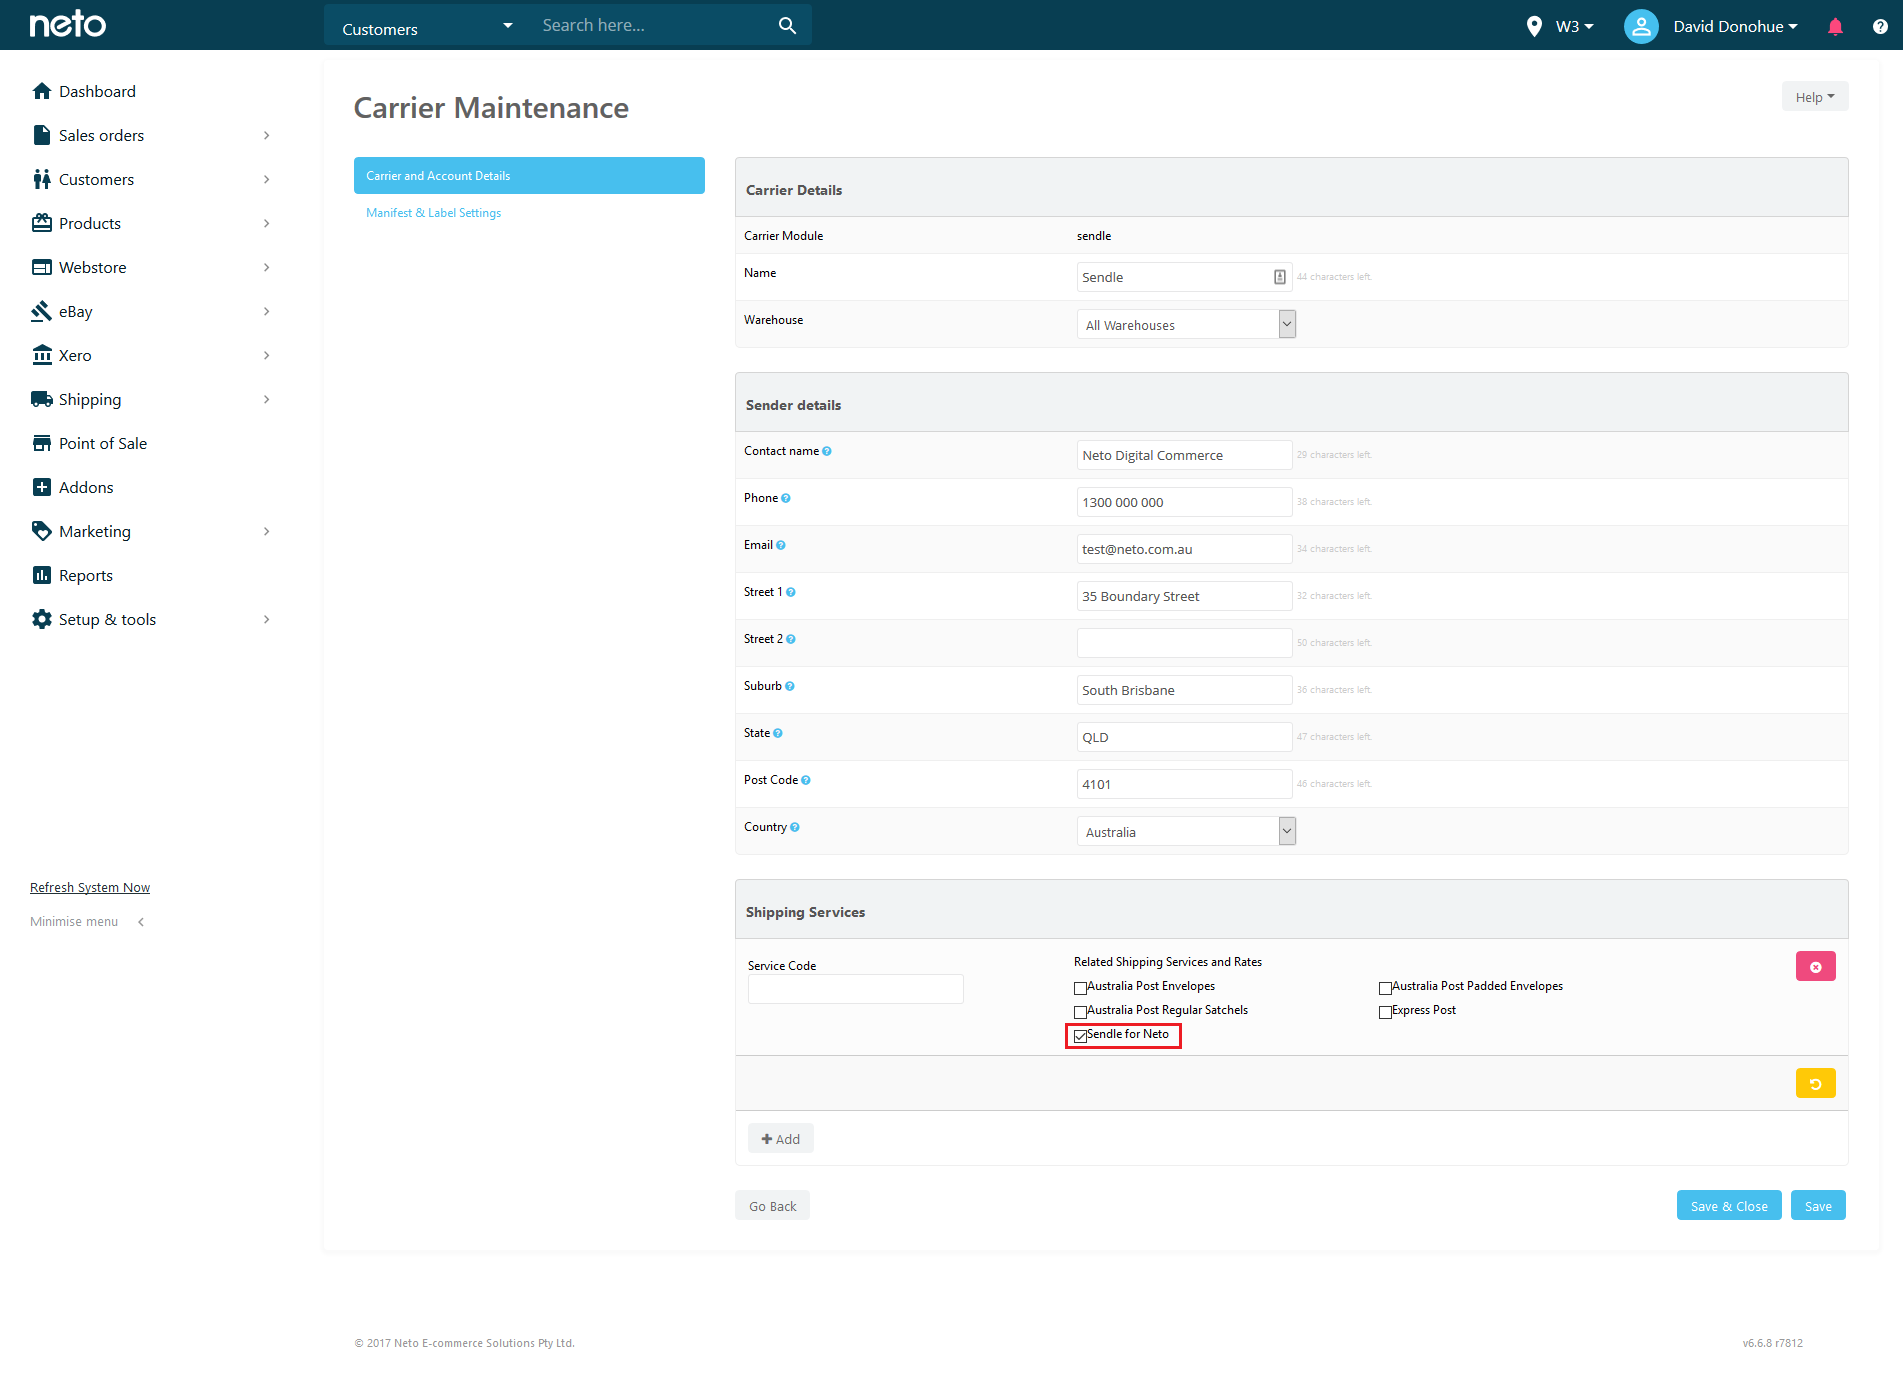This screenshot has width=1903, height=1382.
Task: Open the W3 warehouse dropdown
Action: click(x=1574, y=26)
